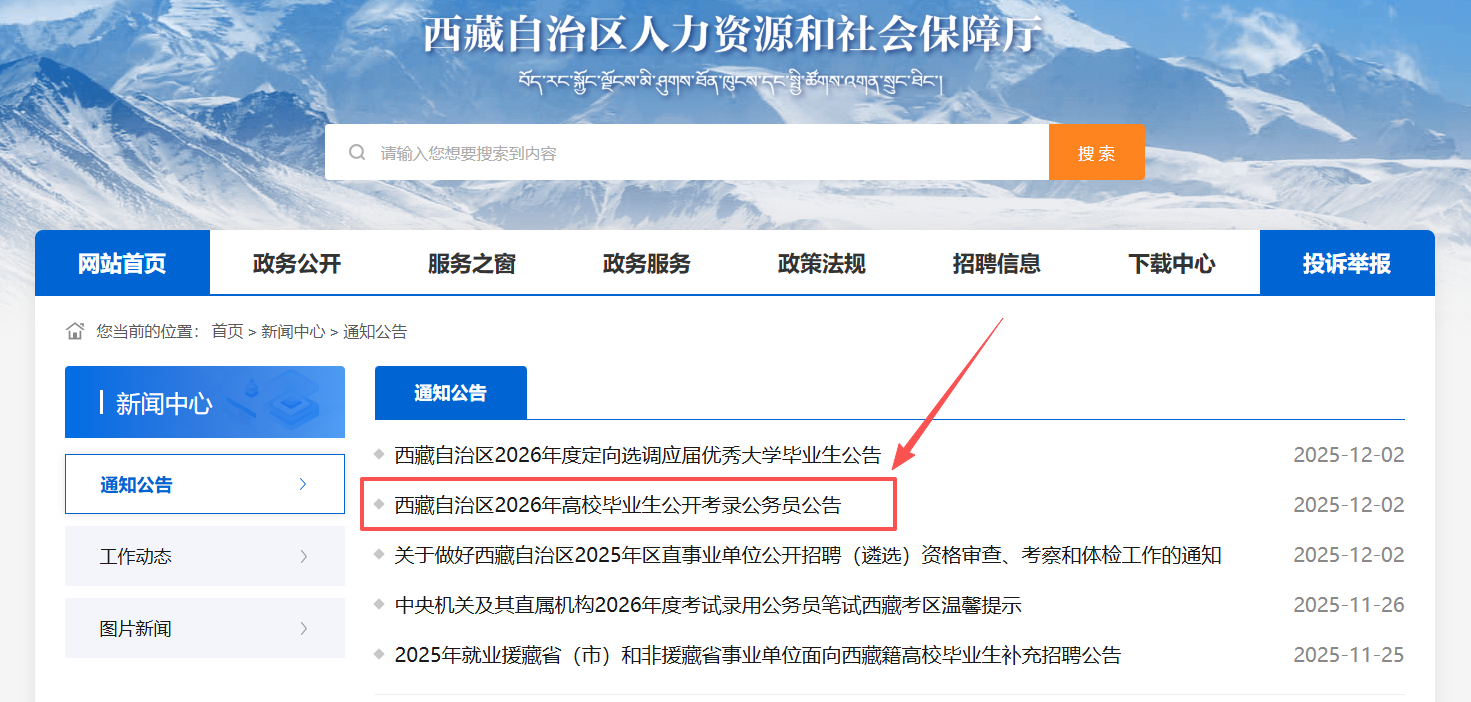Open the 政务公开 navigation menu
Screen dimensions: 1471x702
[x=297, y=264]
